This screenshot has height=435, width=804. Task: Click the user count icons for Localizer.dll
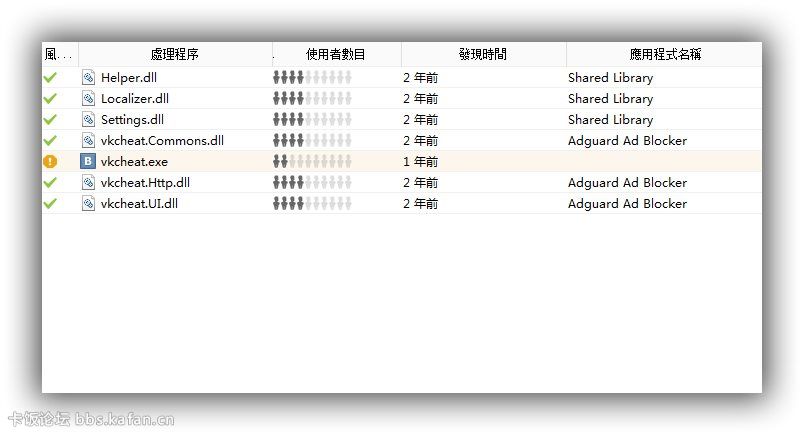click(312, 98)
